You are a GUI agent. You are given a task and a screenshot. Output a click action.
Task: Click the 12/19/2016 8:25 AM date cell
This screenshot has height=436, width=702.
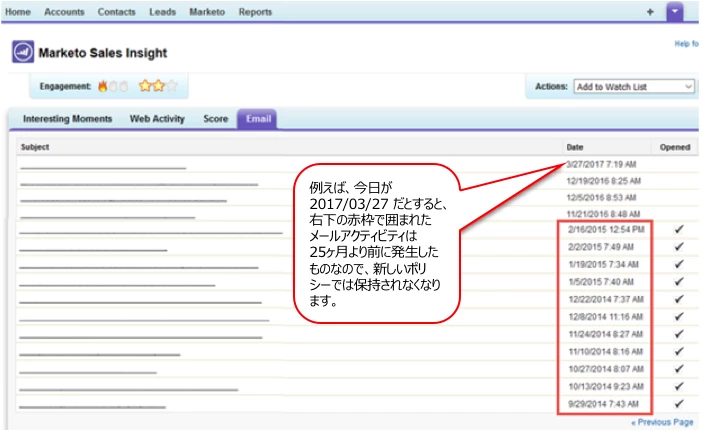[604, 181]
